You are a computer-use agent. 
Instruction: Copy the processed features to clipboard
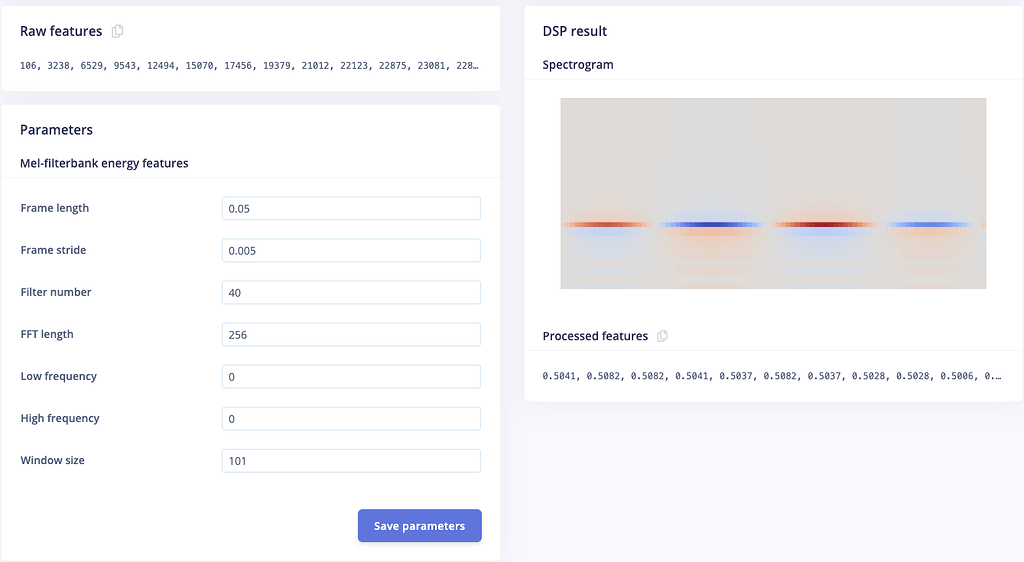pyautogui.click(x=662, y=336)
